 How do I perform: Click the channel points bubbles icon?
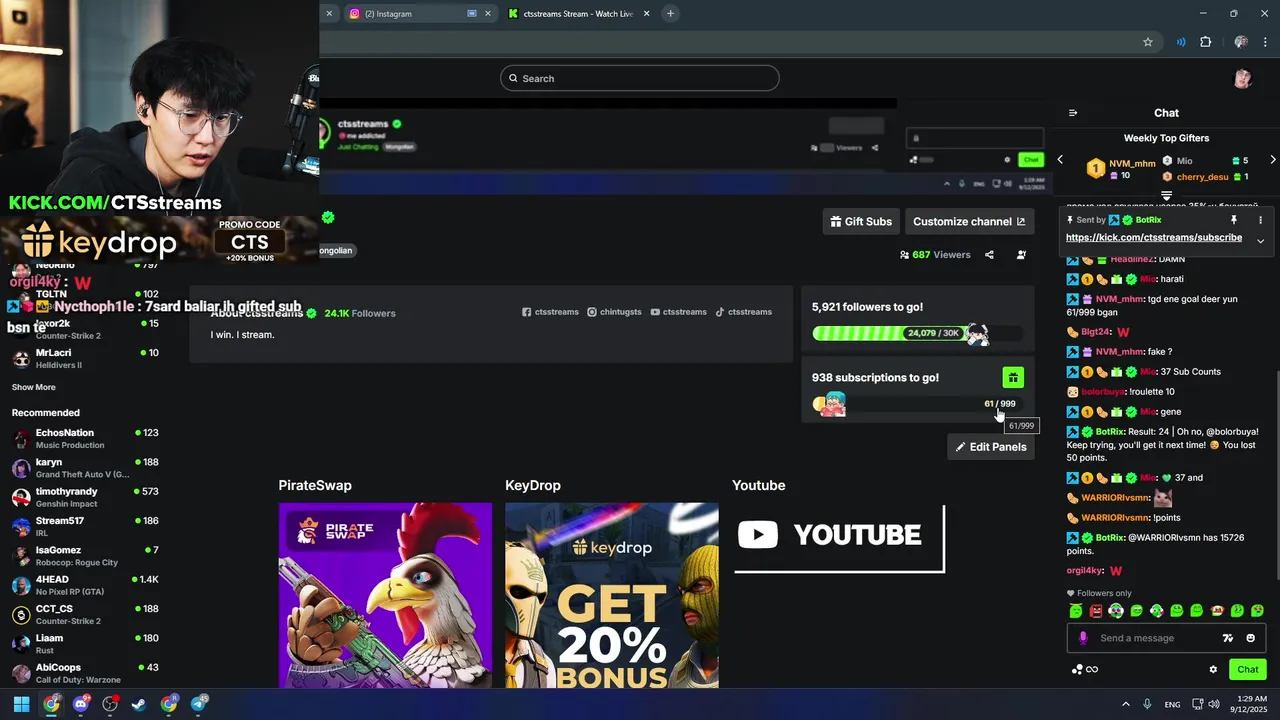pos(1077,670)
